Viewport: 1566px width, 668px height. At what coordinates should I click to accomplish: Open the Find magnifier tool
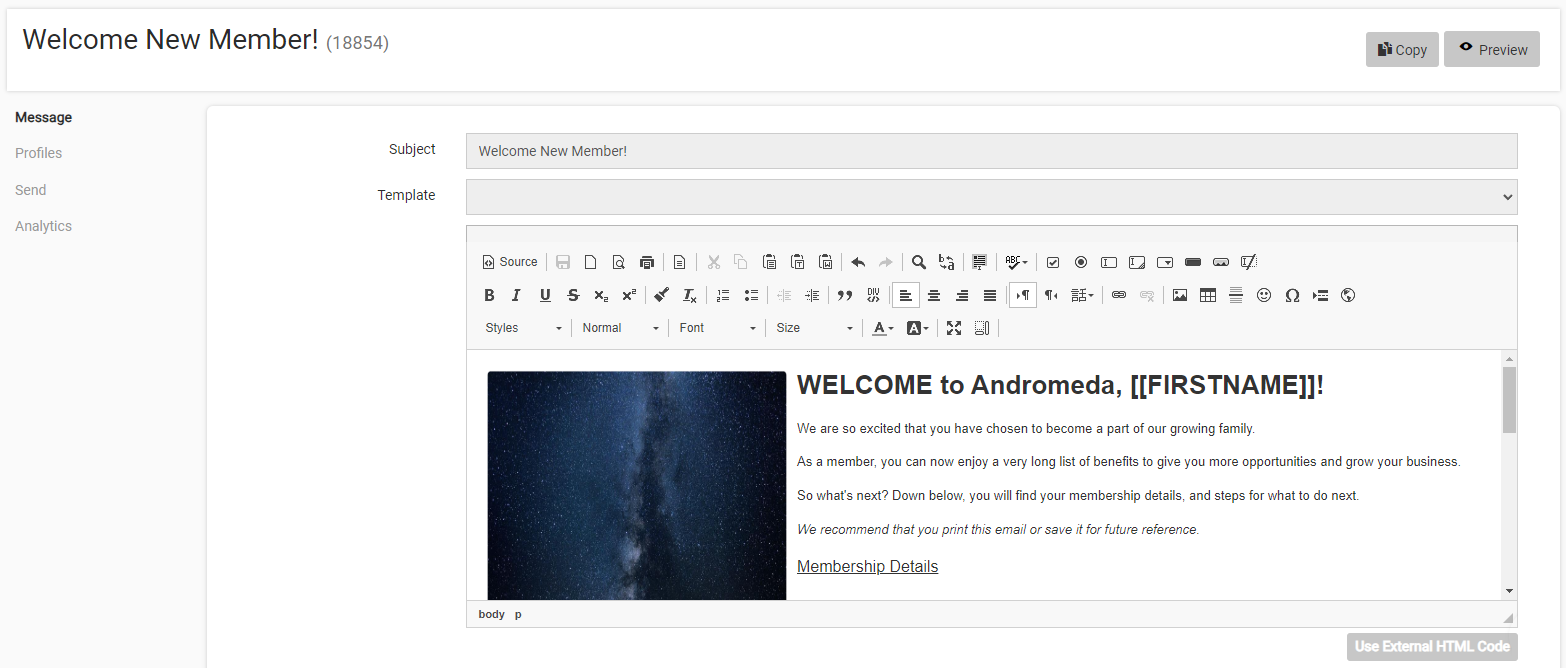click(918, 262)
